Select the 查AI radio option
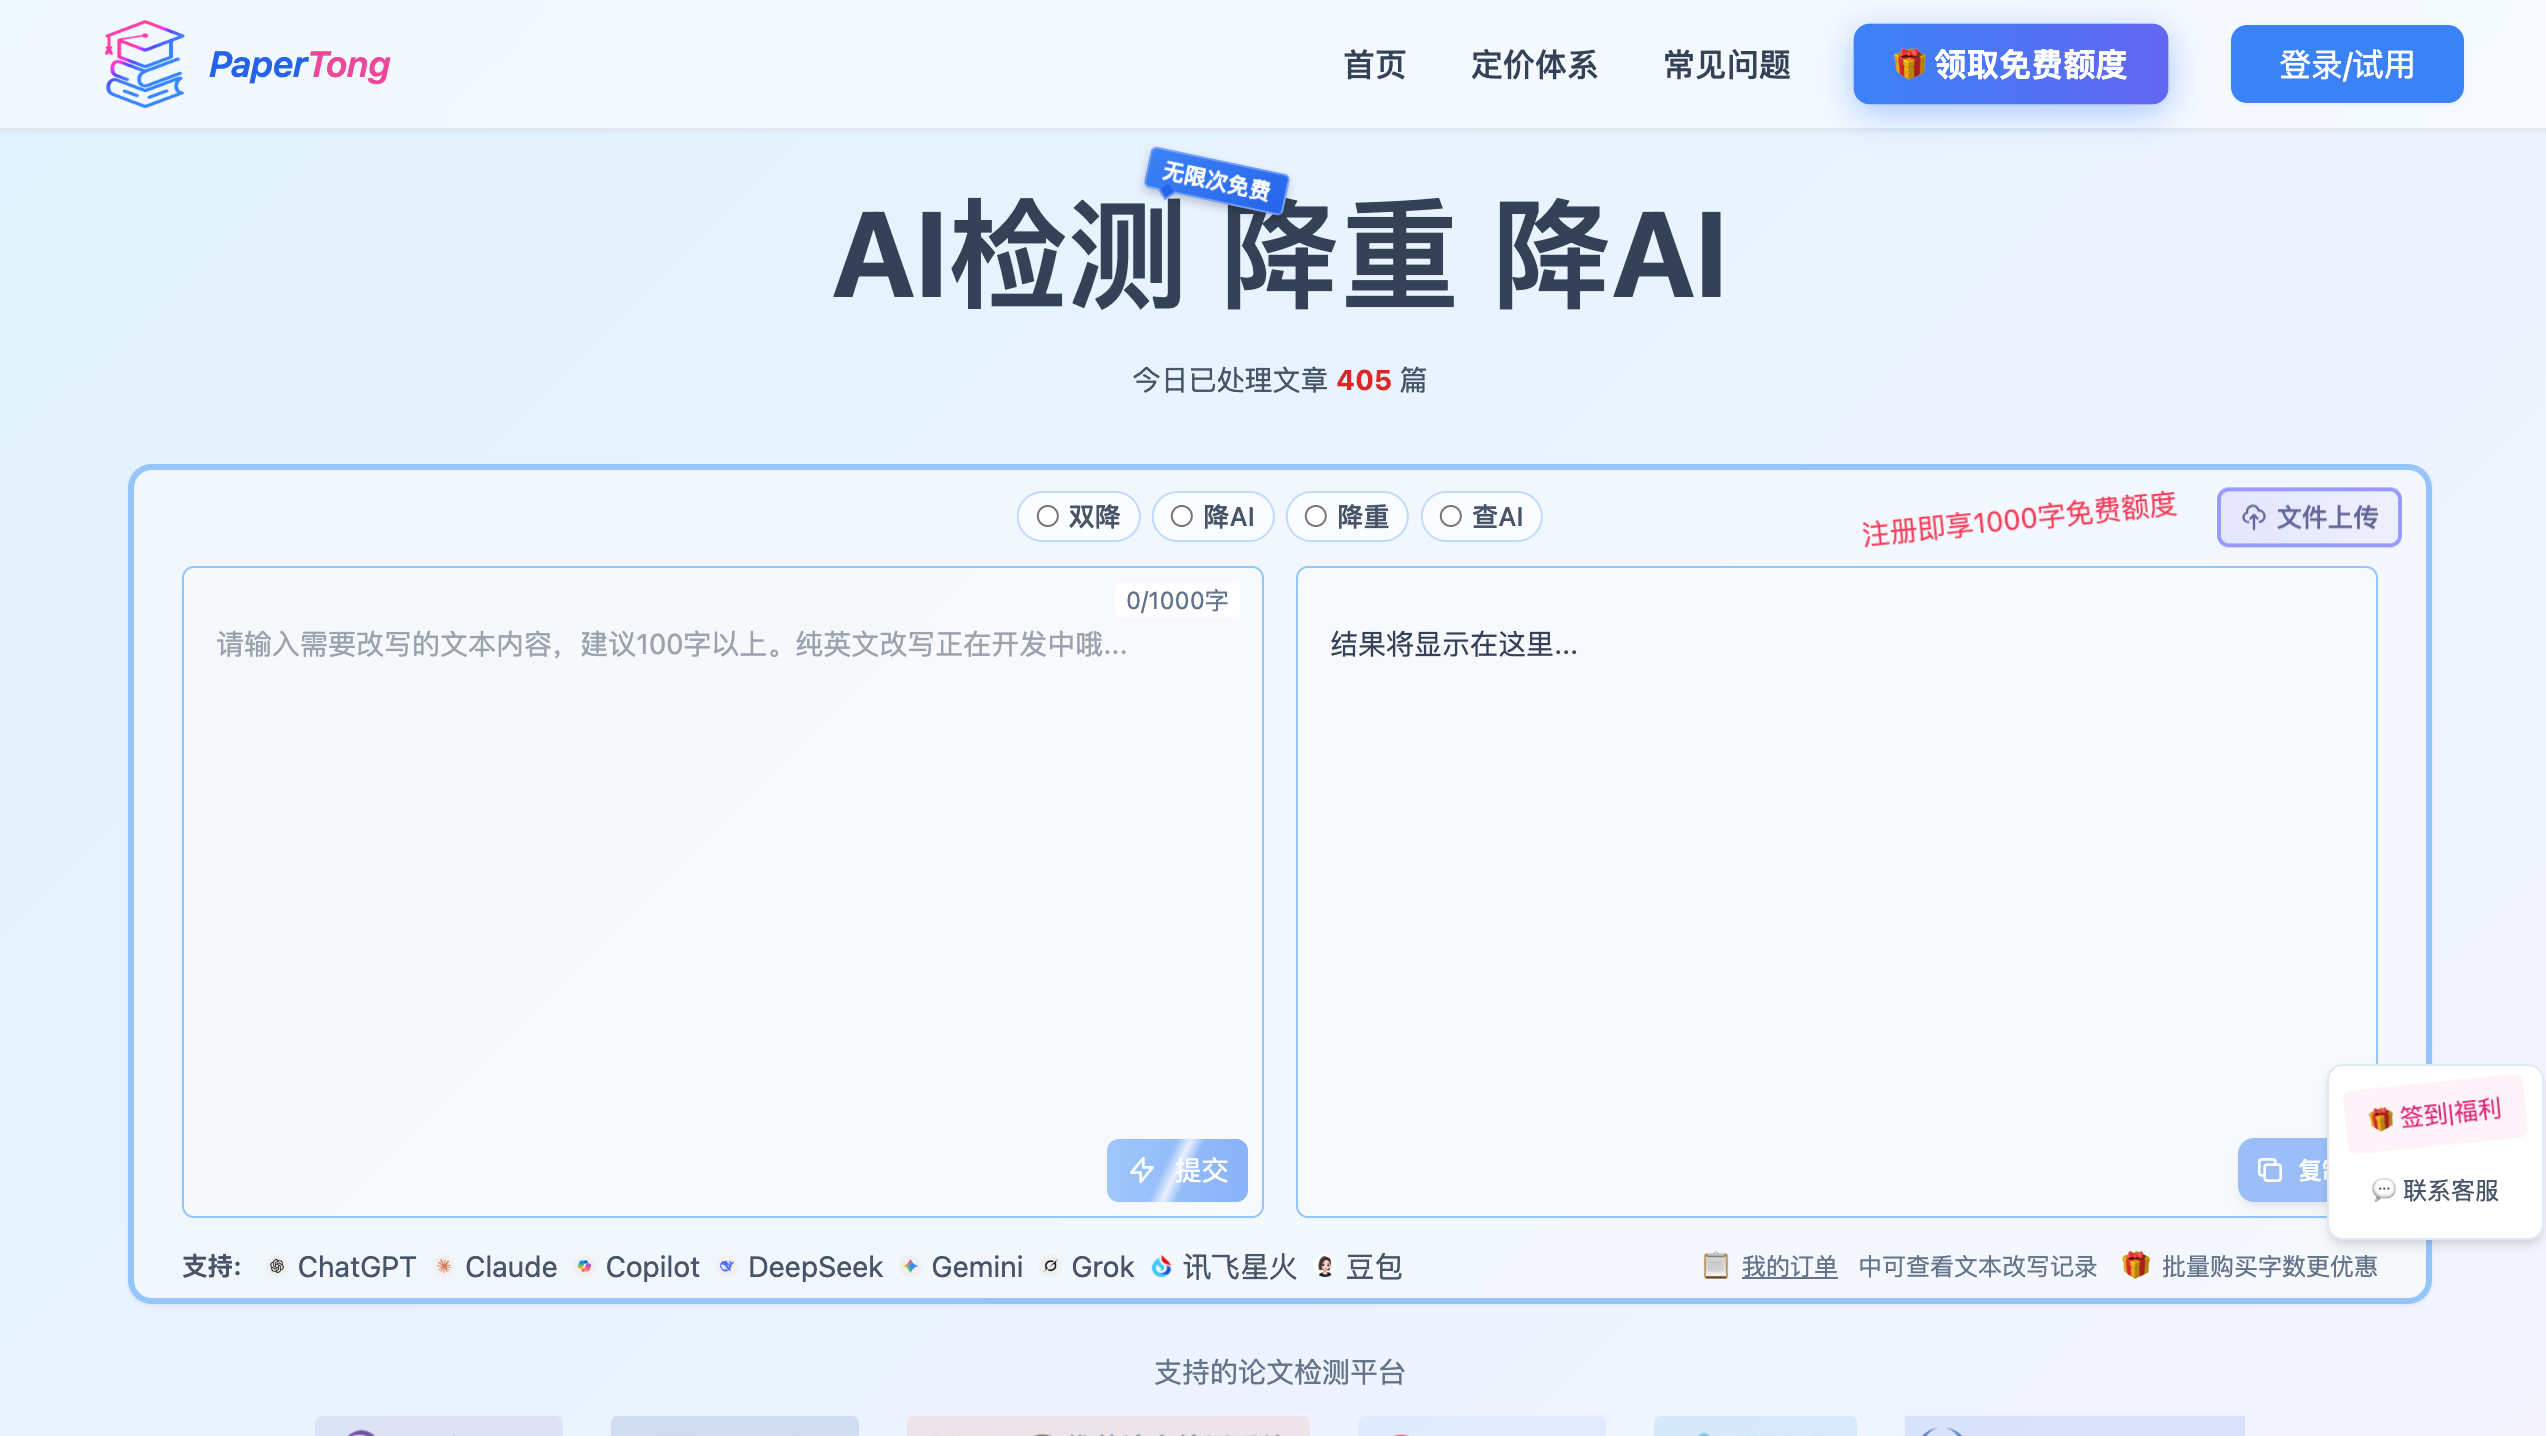 (x=1450, y=517)
